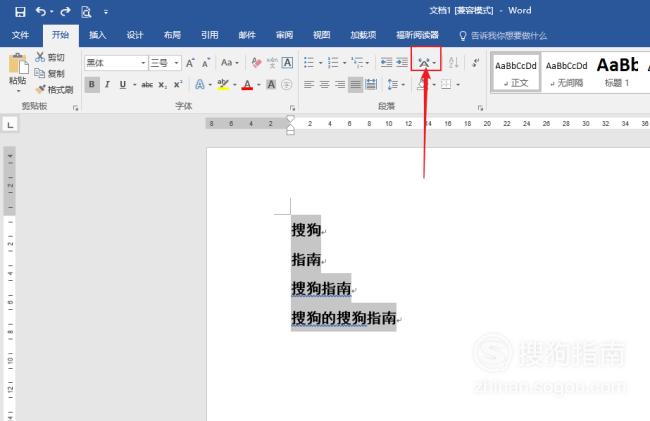
Task: Align text left
Action: [309, 85]
